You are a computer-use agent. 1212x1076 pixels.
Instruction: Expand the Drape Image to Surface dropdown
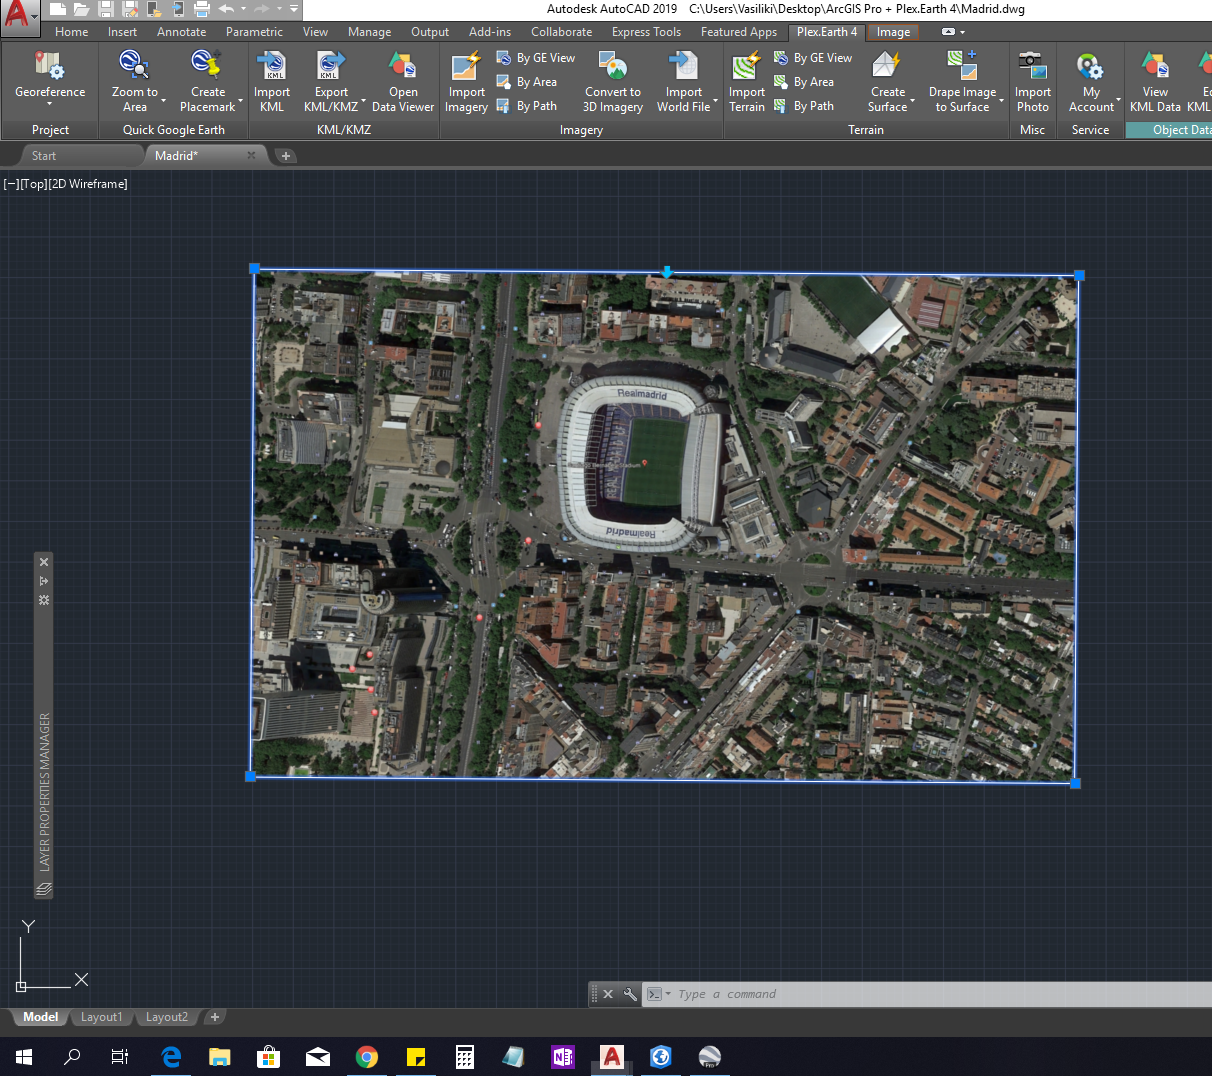click(1002, 100)
